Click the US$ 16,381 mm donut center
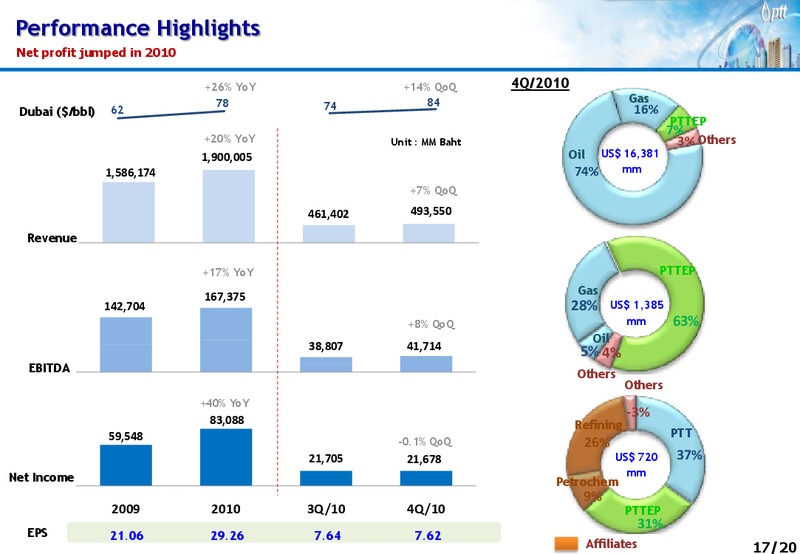 630,161
